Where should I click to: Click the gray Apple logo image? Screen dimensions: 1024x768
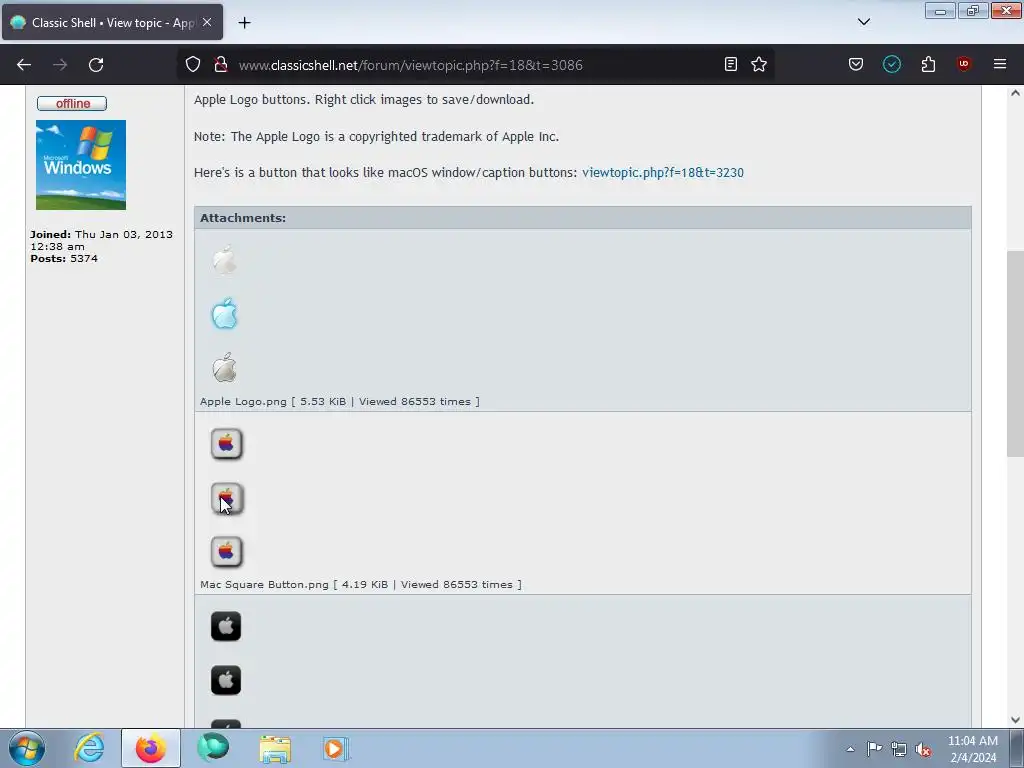225,368
